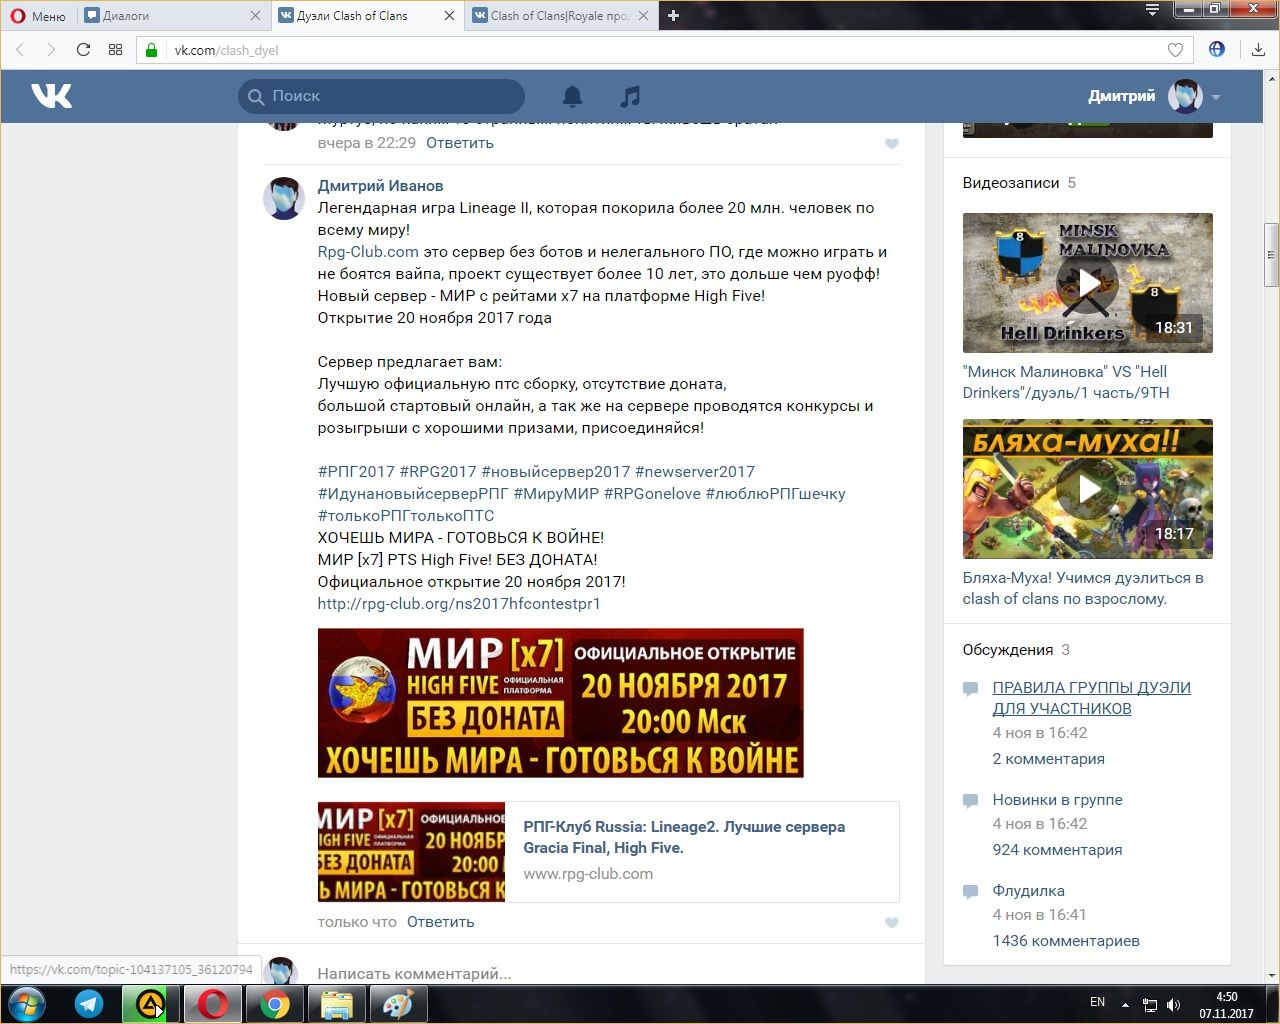This screenshot has height=1024, width=1280.
Task: Click the VK logo
Action: coord(51,96)
